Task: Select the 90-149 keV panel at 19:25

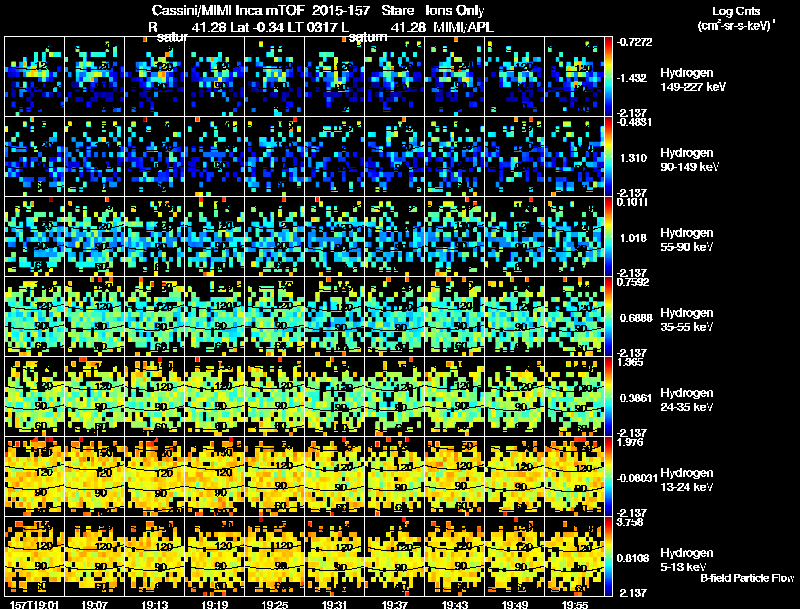Action: pos(274,157)
